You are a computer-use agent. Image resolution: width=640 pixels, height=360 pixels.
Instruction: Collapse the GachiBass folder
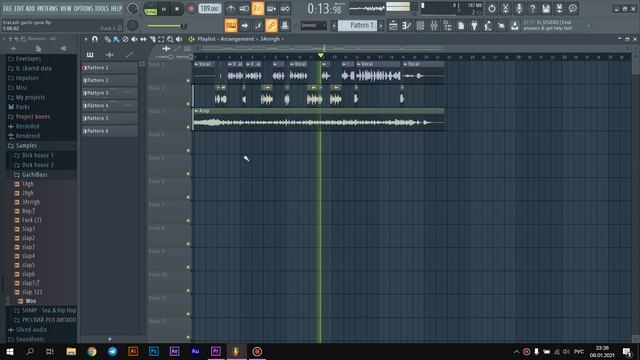tap(34, 175)
